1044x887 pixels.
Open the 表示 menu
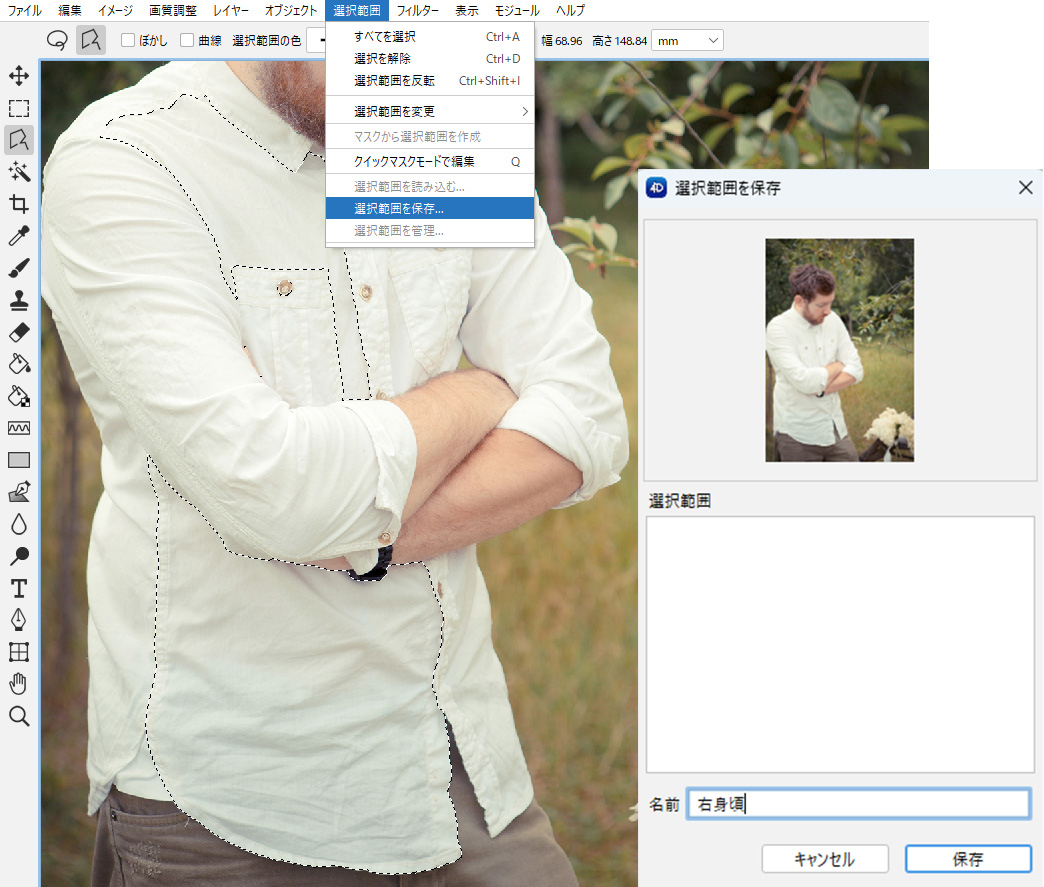pos(467,11)
